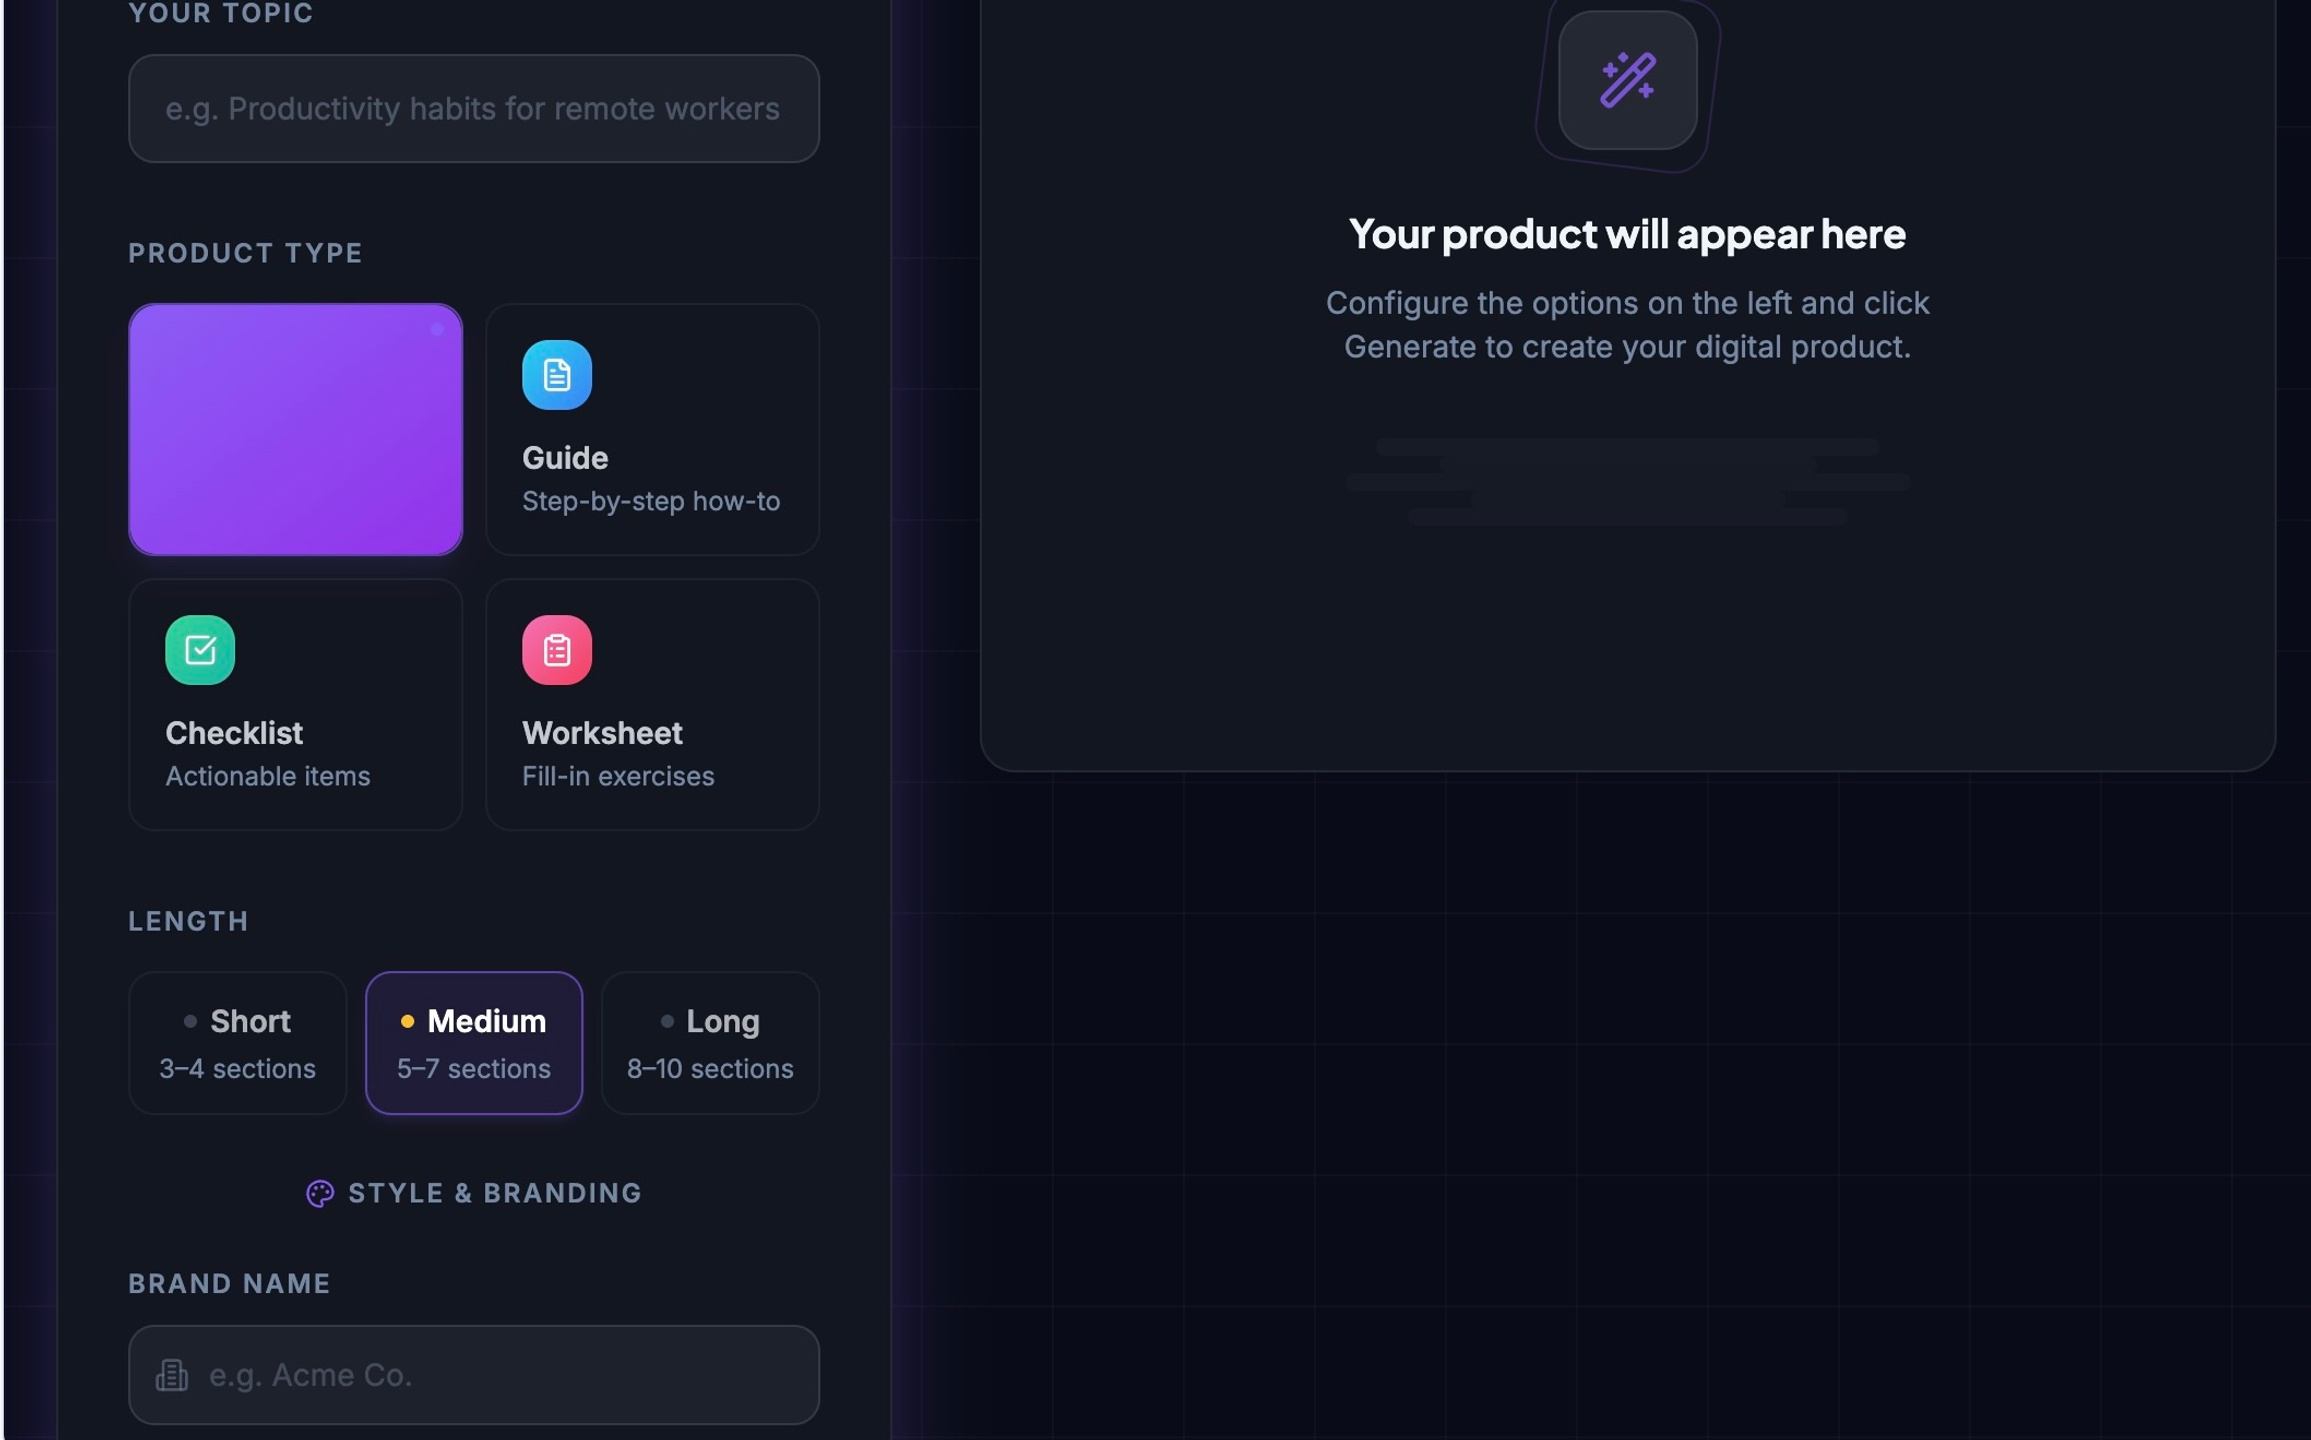The height and width of the screenshot is (1440, 2311).
Task: Click the building icon in Brand Name field
Action: click(x=172, y=1375)
